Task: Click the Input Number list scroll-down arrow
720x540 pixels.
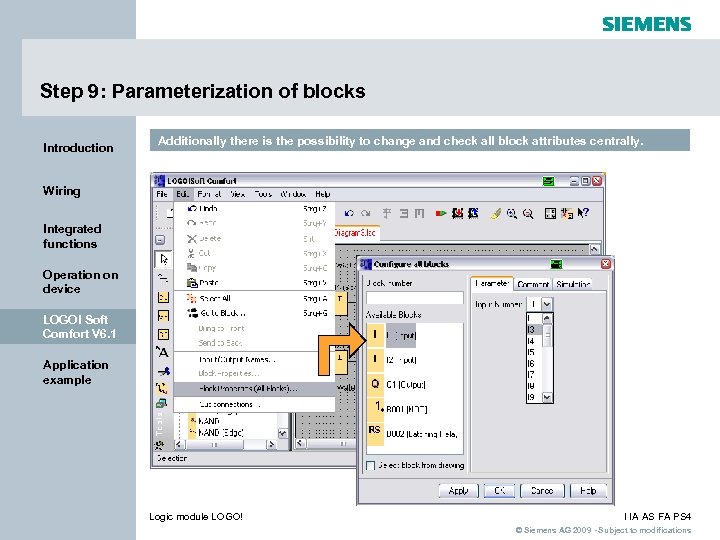Action: (x=547, y=397)
